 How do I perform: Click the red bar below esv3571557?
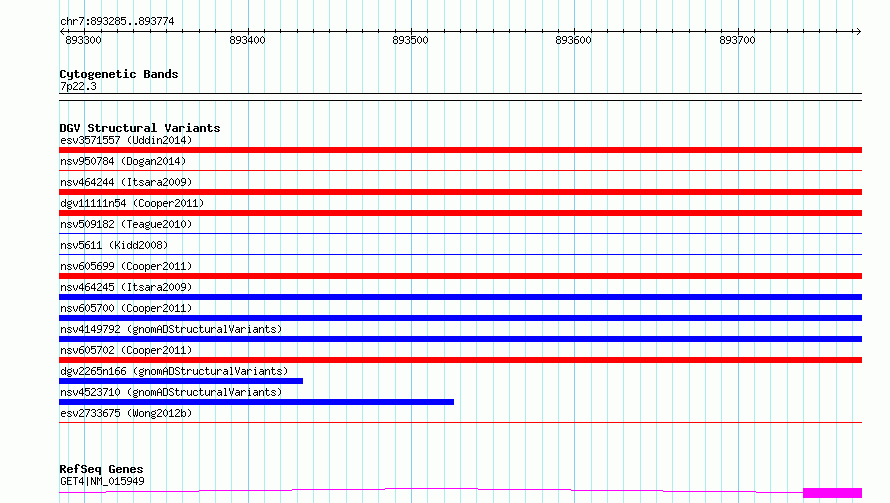(460, 150)
